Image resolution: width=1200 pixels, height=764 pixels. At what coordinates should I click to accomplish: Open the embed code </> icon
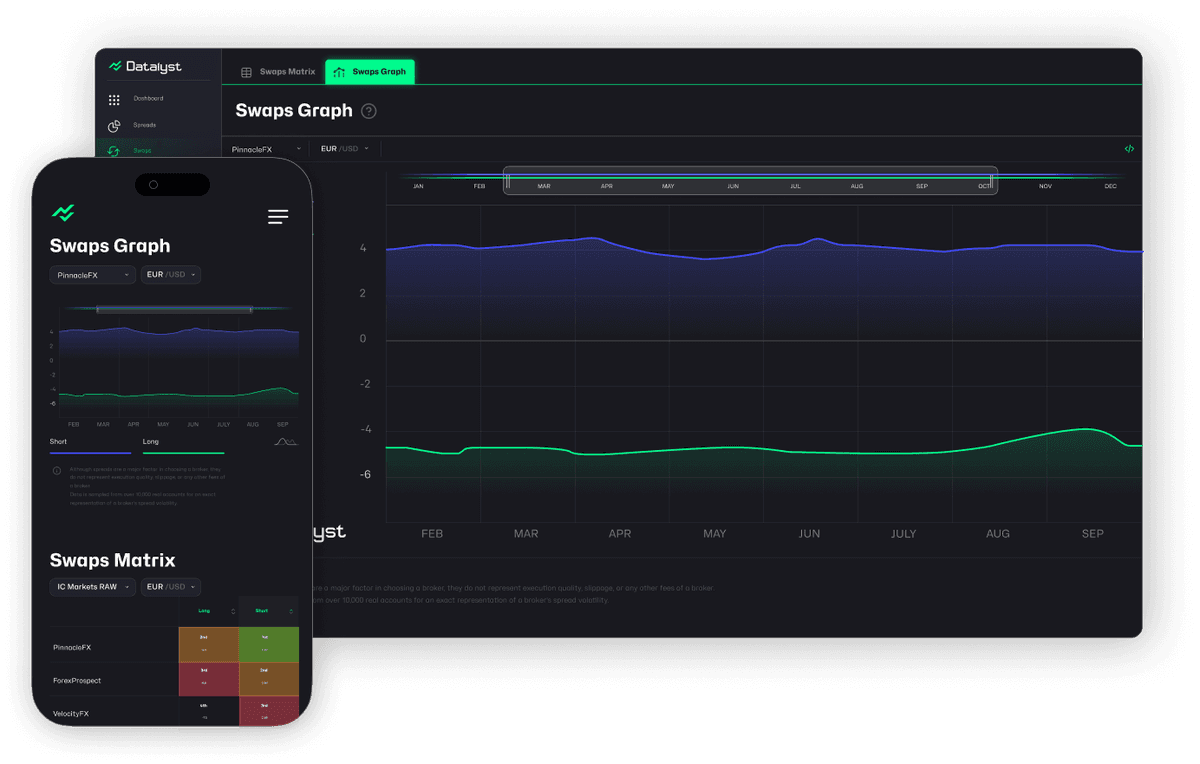pos(1129,148)
